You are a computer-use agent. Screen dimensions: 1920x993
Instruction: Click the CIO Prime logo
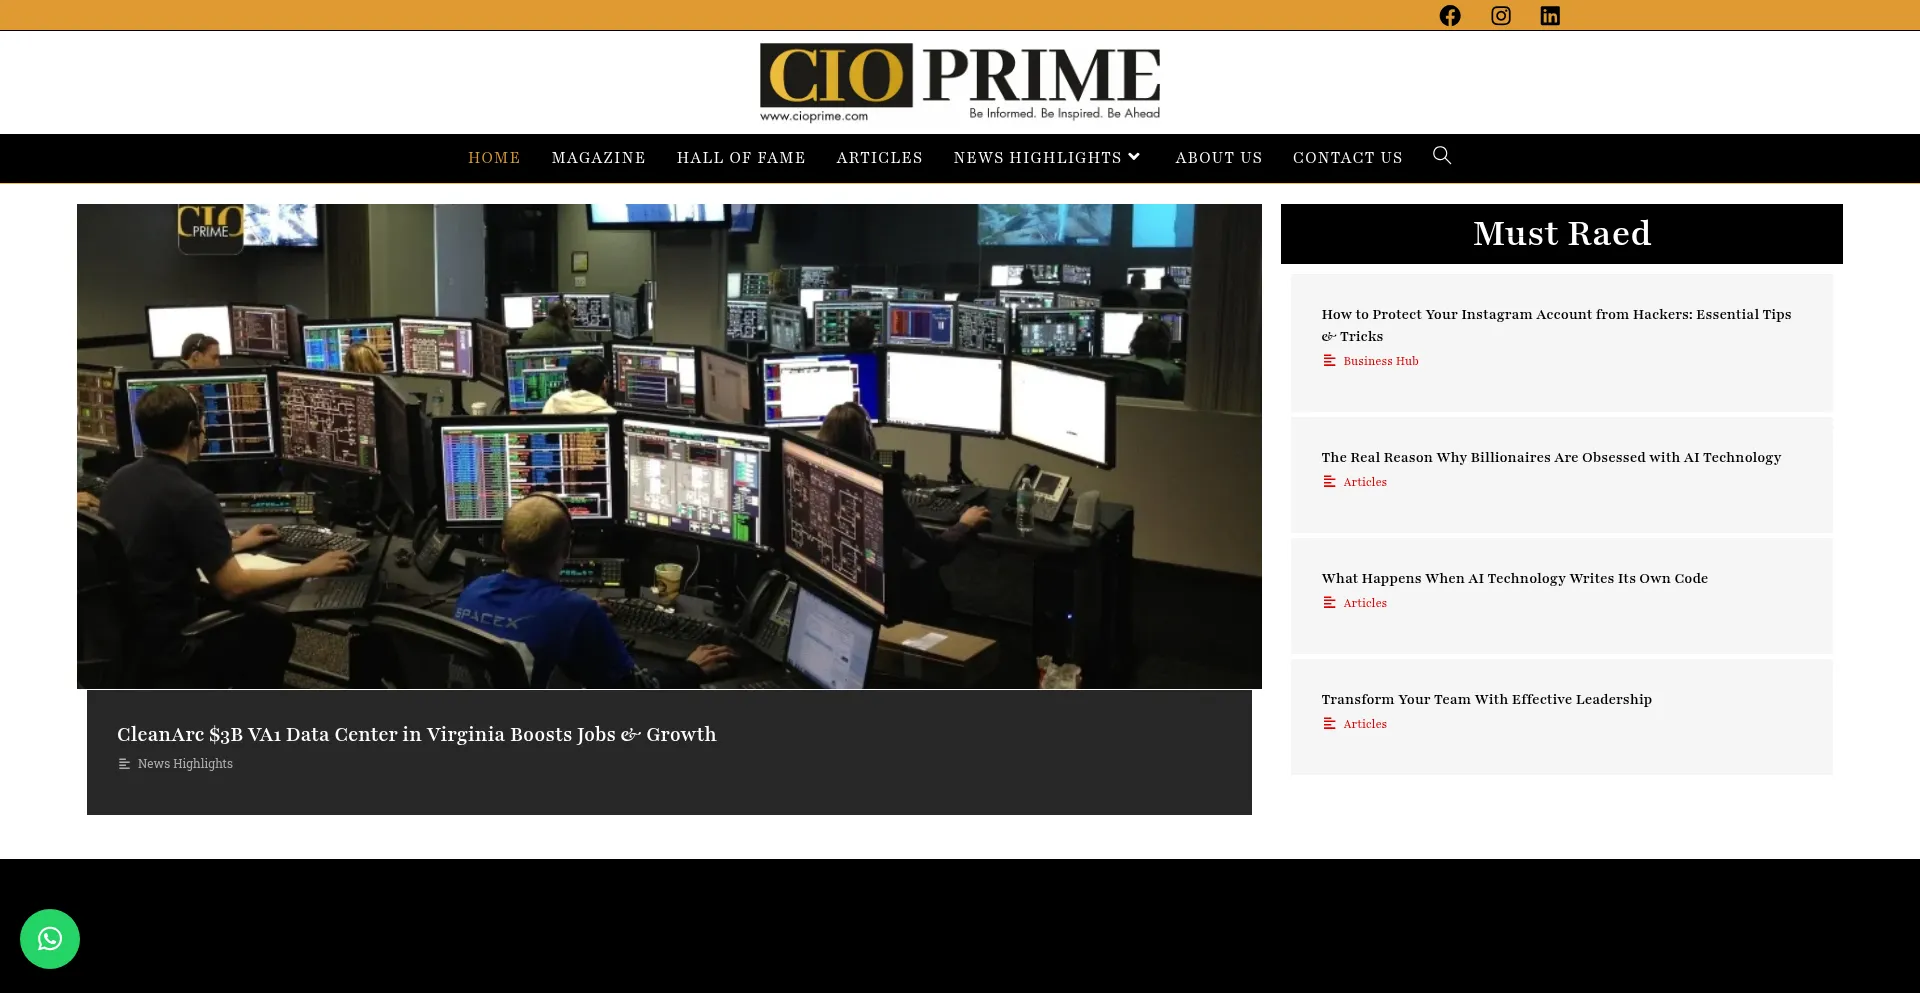(x=959, y=83)
